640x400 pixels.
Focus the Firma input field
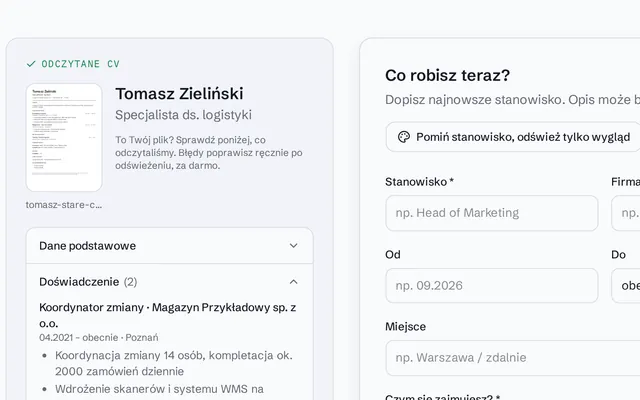(x=626, y=213)
